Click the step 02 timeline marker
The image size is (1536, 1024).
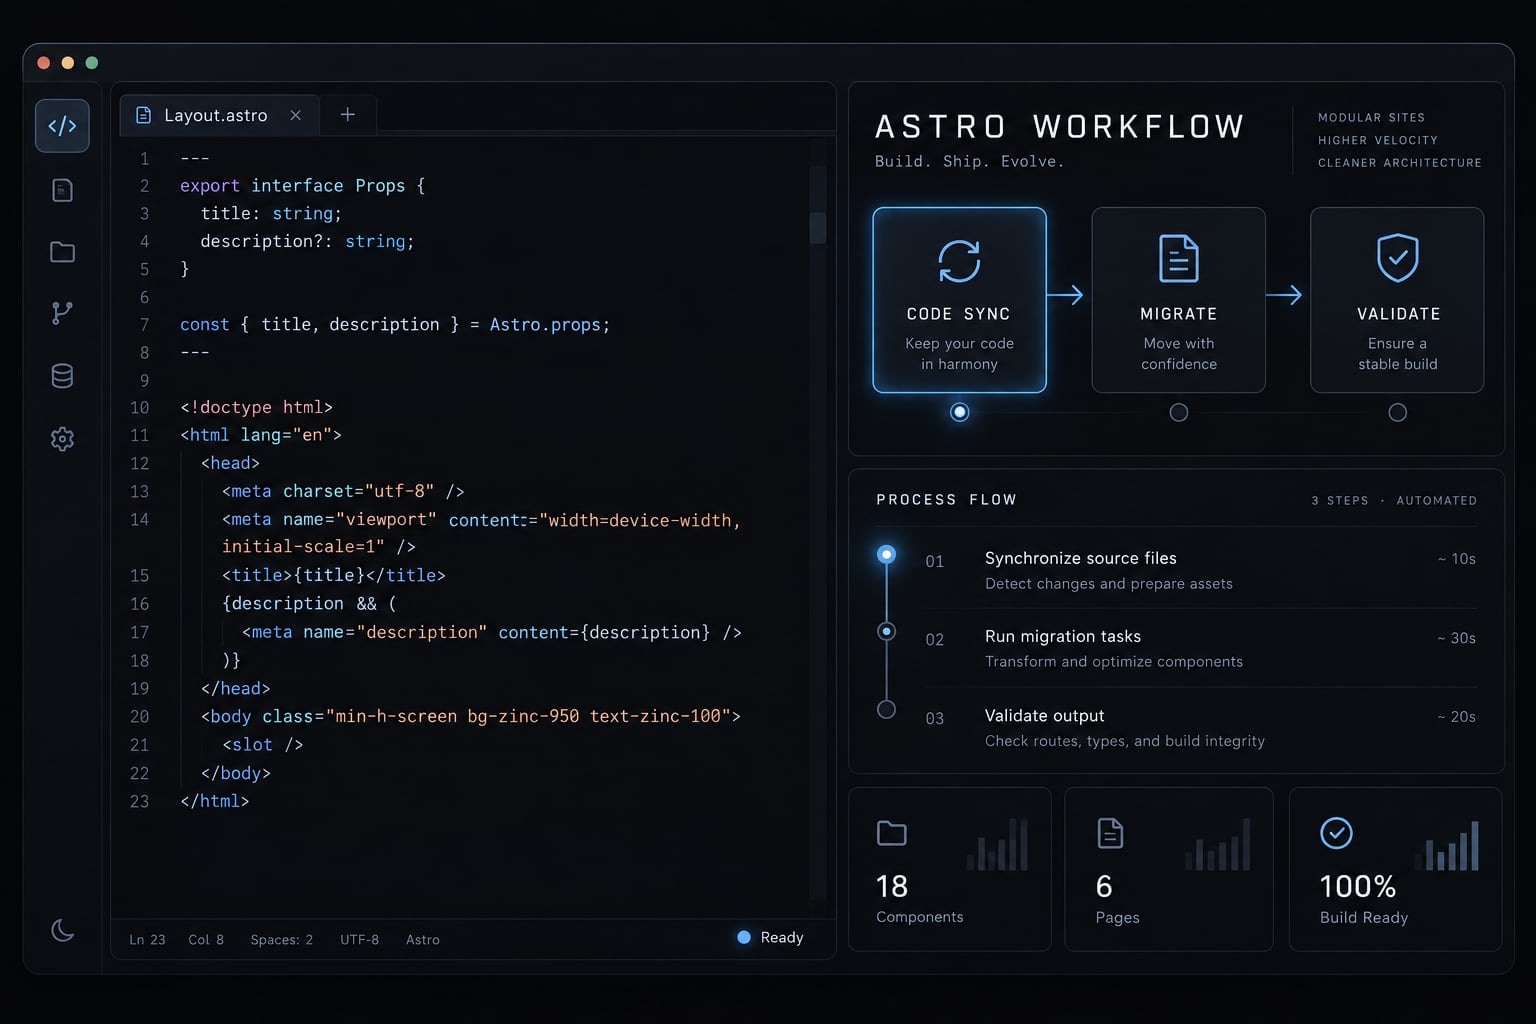pos(886,631)
